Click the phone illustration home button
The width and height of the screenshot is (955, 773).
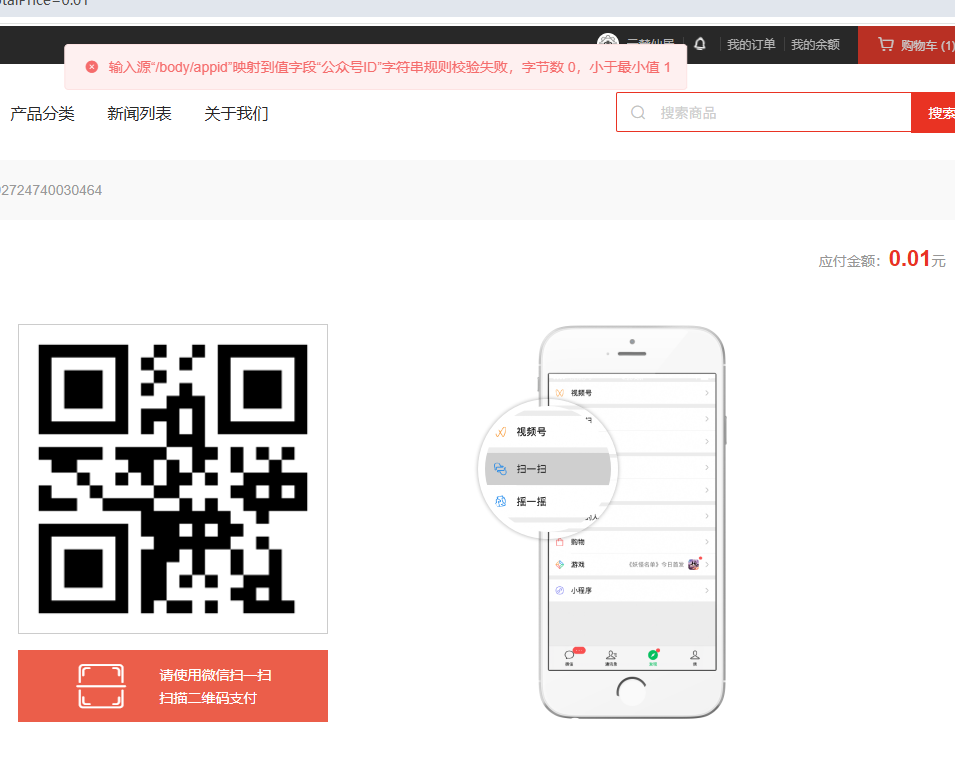tap(632, 691)
